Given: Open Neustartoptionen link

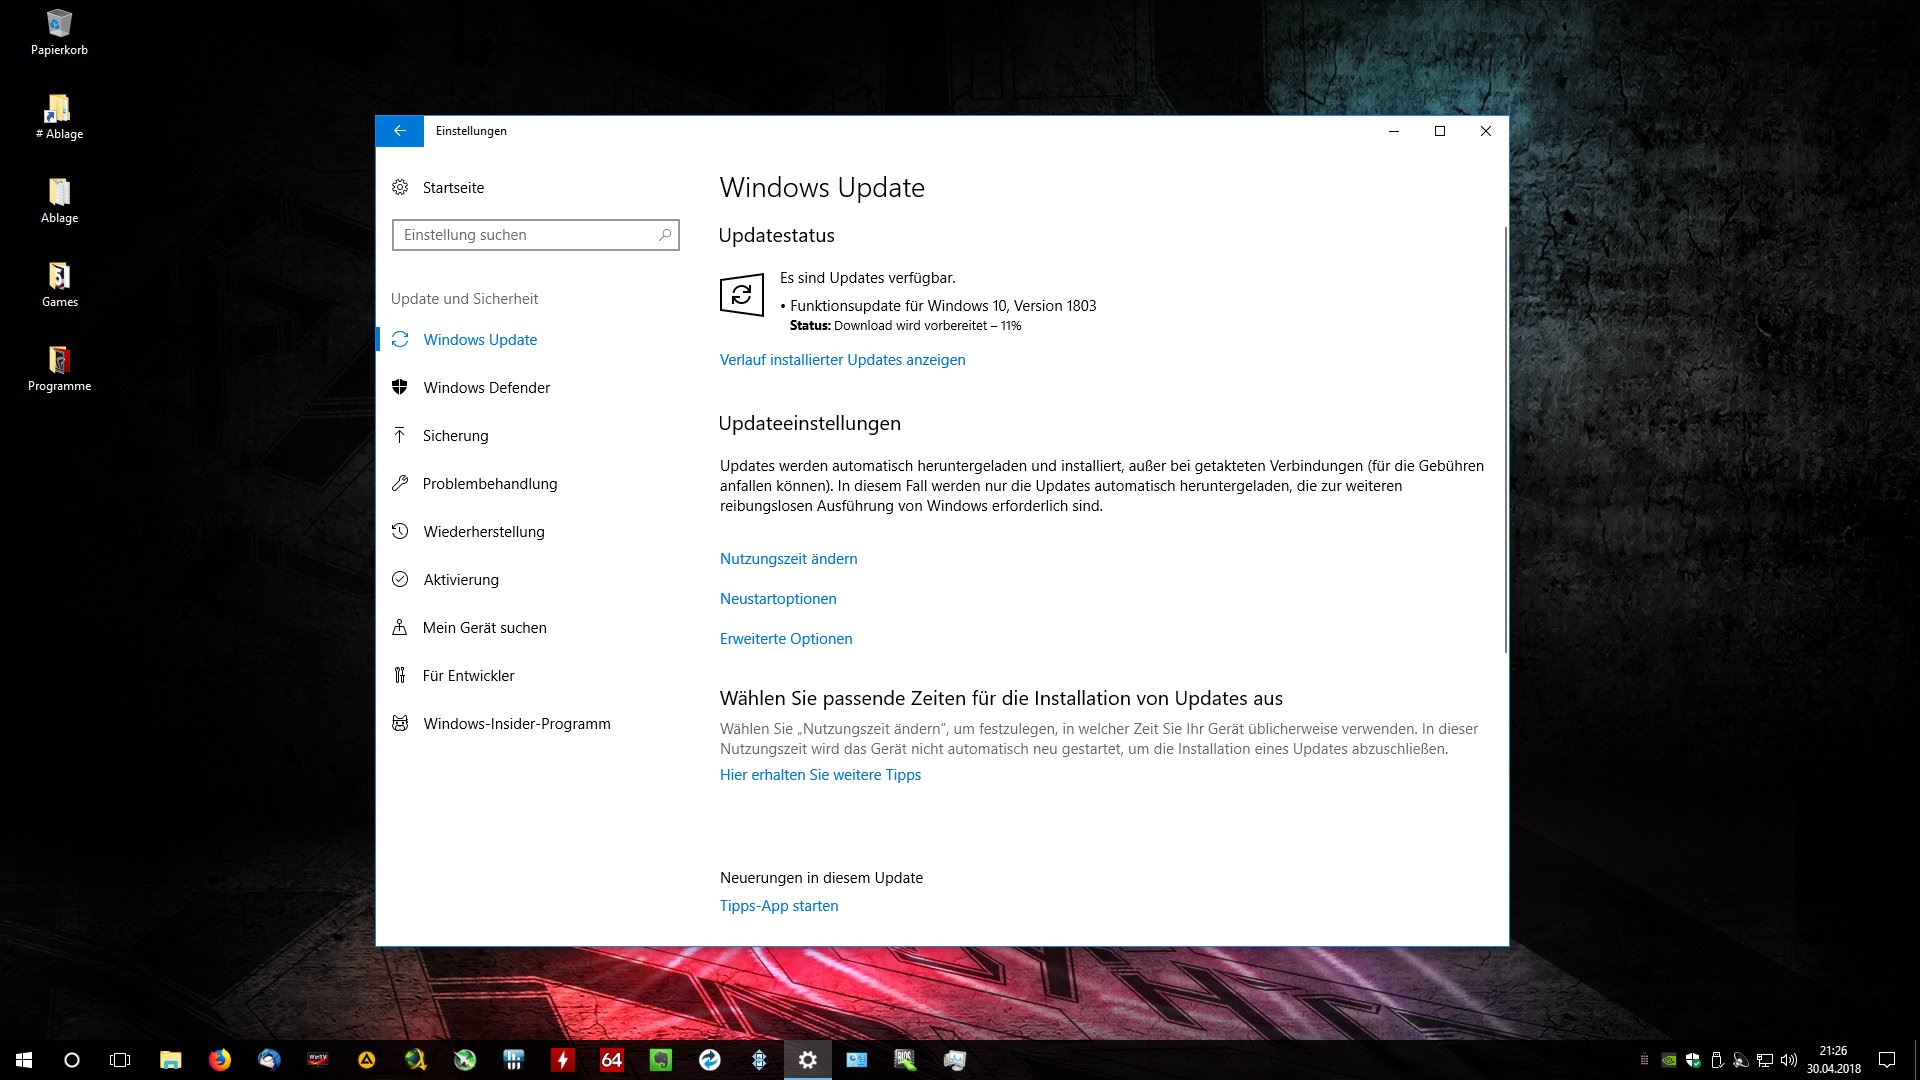Looking at the screenshot, I should (778, 599).
